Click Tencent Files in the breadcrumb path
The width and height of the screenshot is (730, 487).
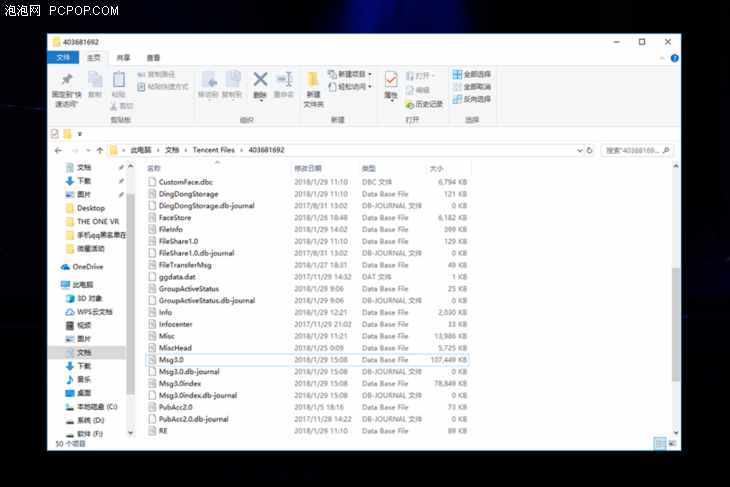tap(214, 150)
